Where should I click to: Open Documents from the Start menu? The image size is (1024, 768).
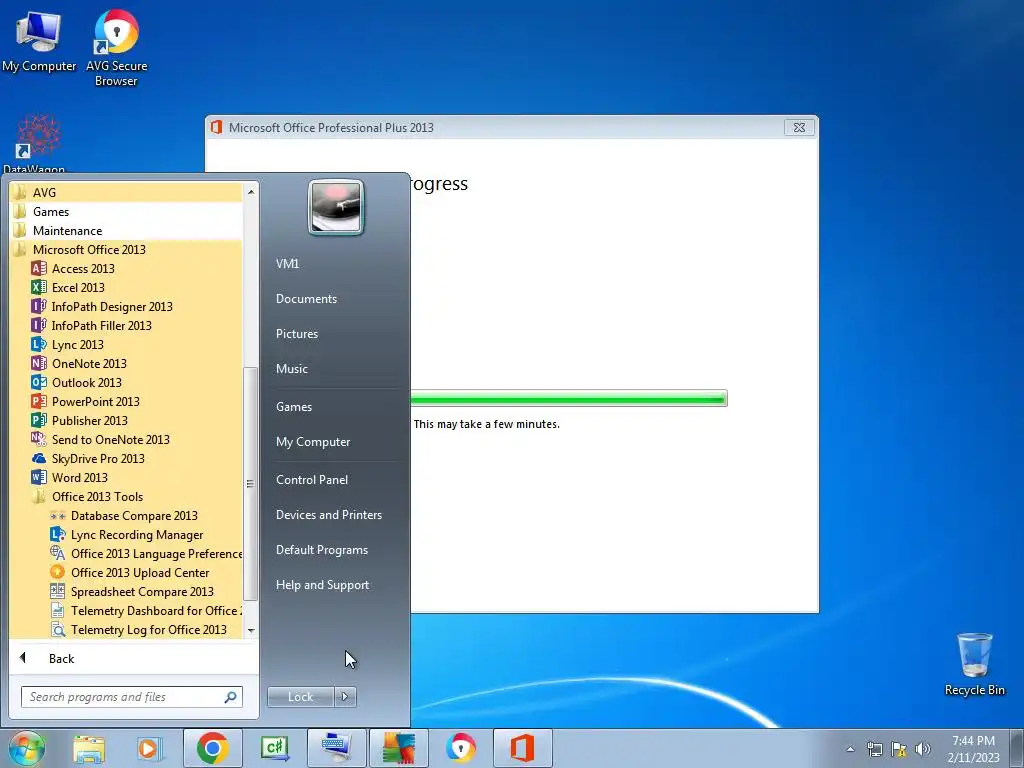click(x=306, y=298)
